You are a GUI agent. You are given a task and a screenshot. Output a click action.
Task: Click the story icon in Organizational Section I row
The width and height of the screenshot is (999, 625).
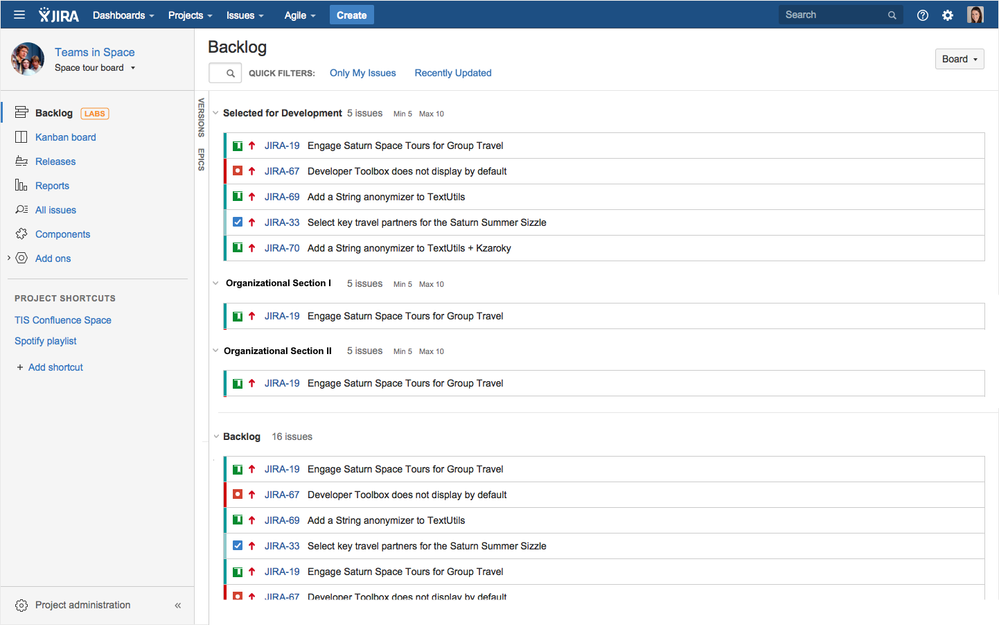click(x=238, y=316)
